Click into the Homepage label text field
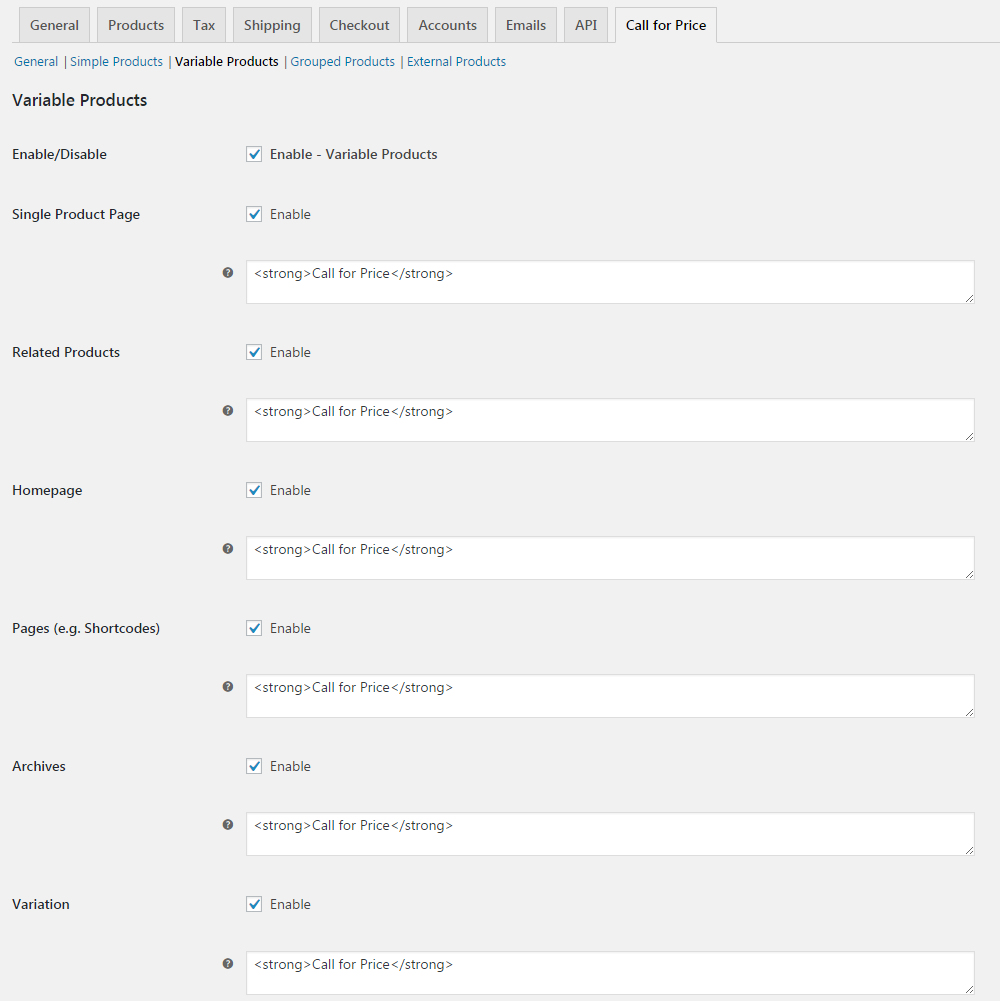Image resolution: width=1000 pixels, height=1001 pixels. point(610,558)
